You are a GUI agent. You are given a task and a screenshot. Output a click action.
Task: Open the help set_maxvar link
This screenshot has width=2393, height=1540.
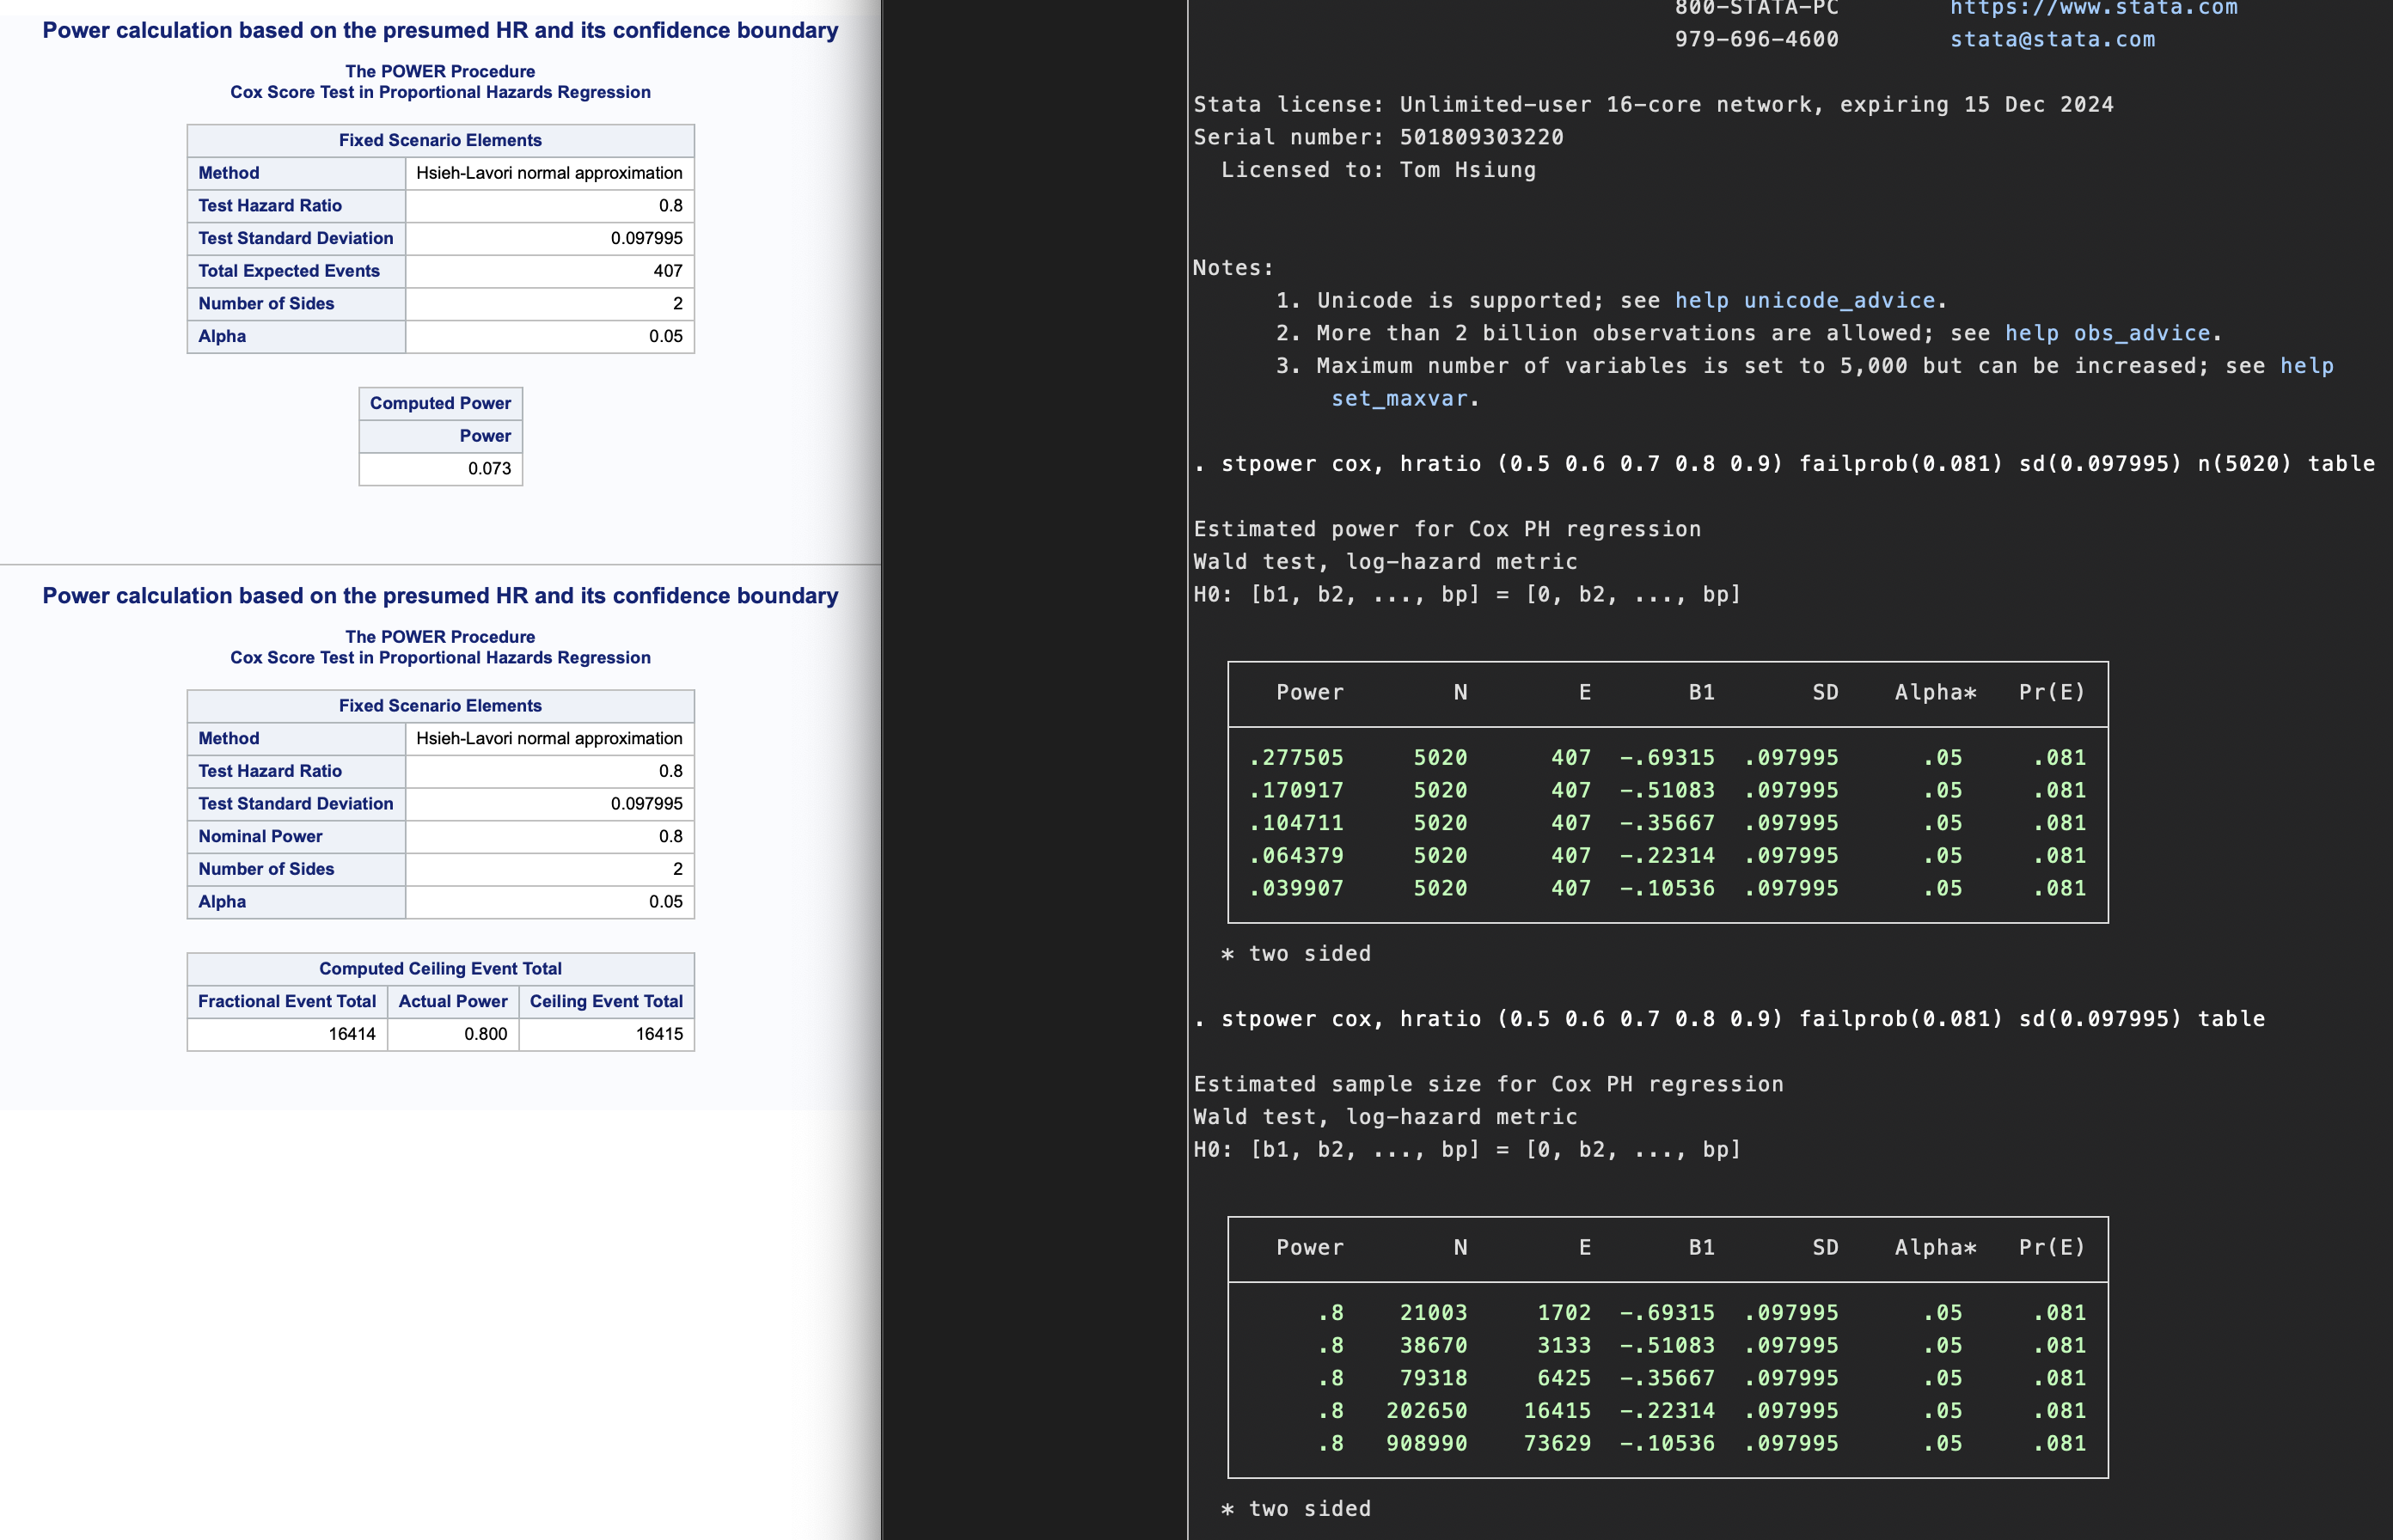pos(1404,397)
